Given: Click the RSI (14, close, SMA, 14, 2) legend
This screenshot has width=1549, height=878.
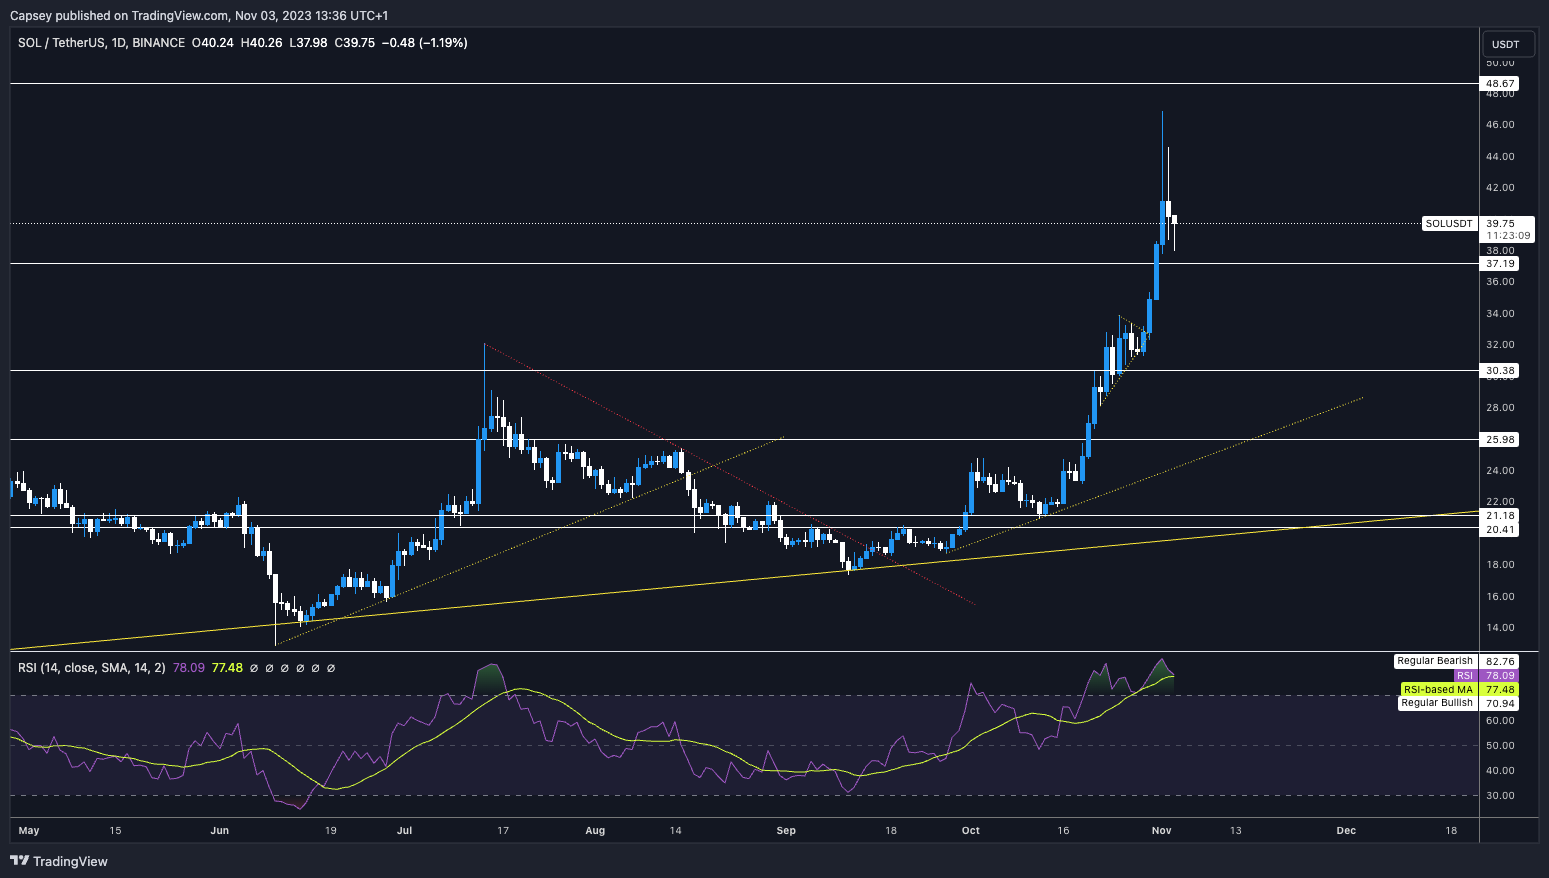Looking at the screenshot, I should point(92,668).
